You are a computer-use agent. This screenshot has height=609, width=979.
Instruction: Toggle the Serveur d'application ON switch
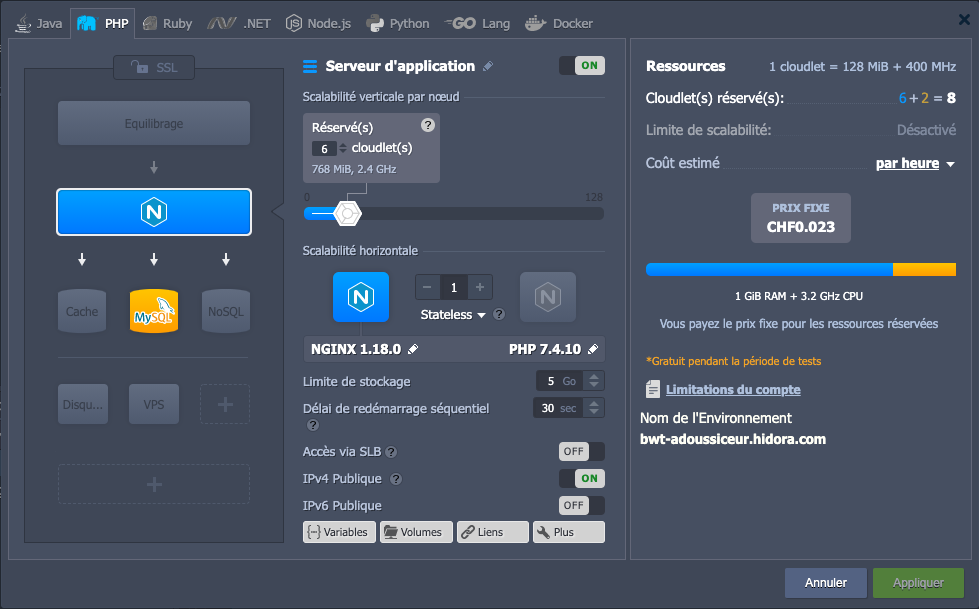coord(582,66)
